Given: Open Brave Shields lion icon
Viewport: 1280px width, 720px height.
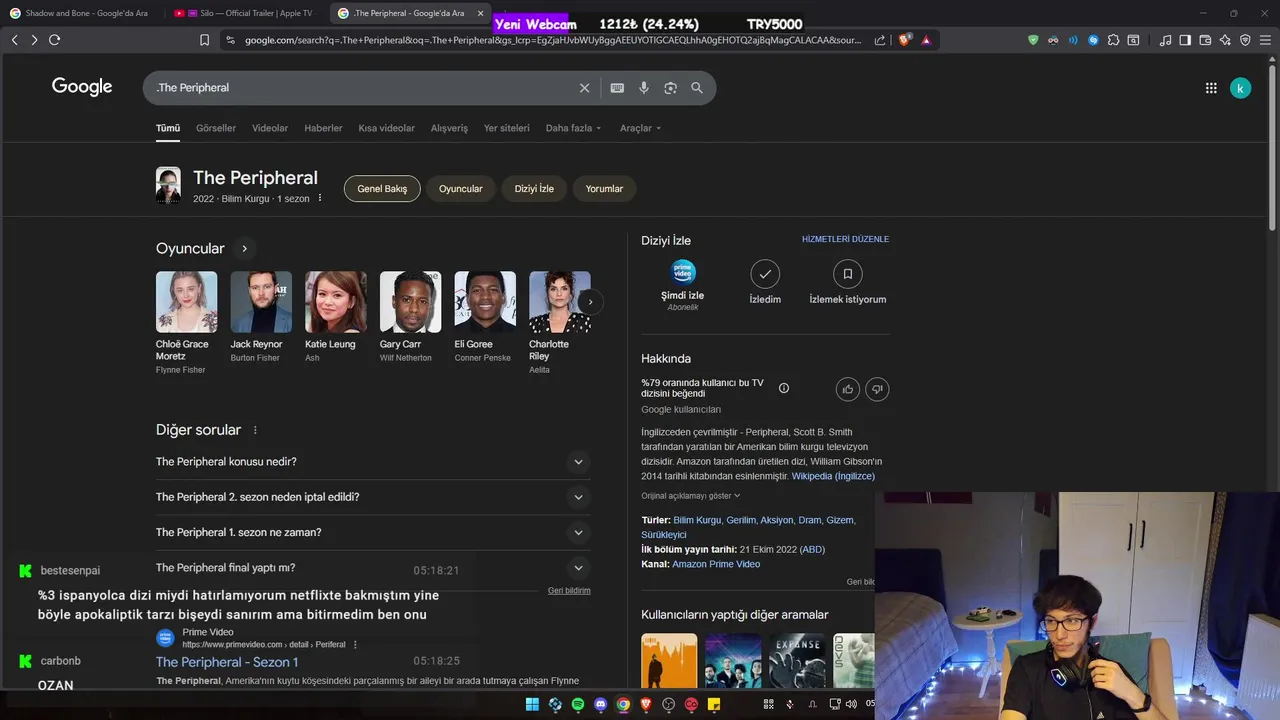Looking at the screenshot, I should [x=905, y=40].
